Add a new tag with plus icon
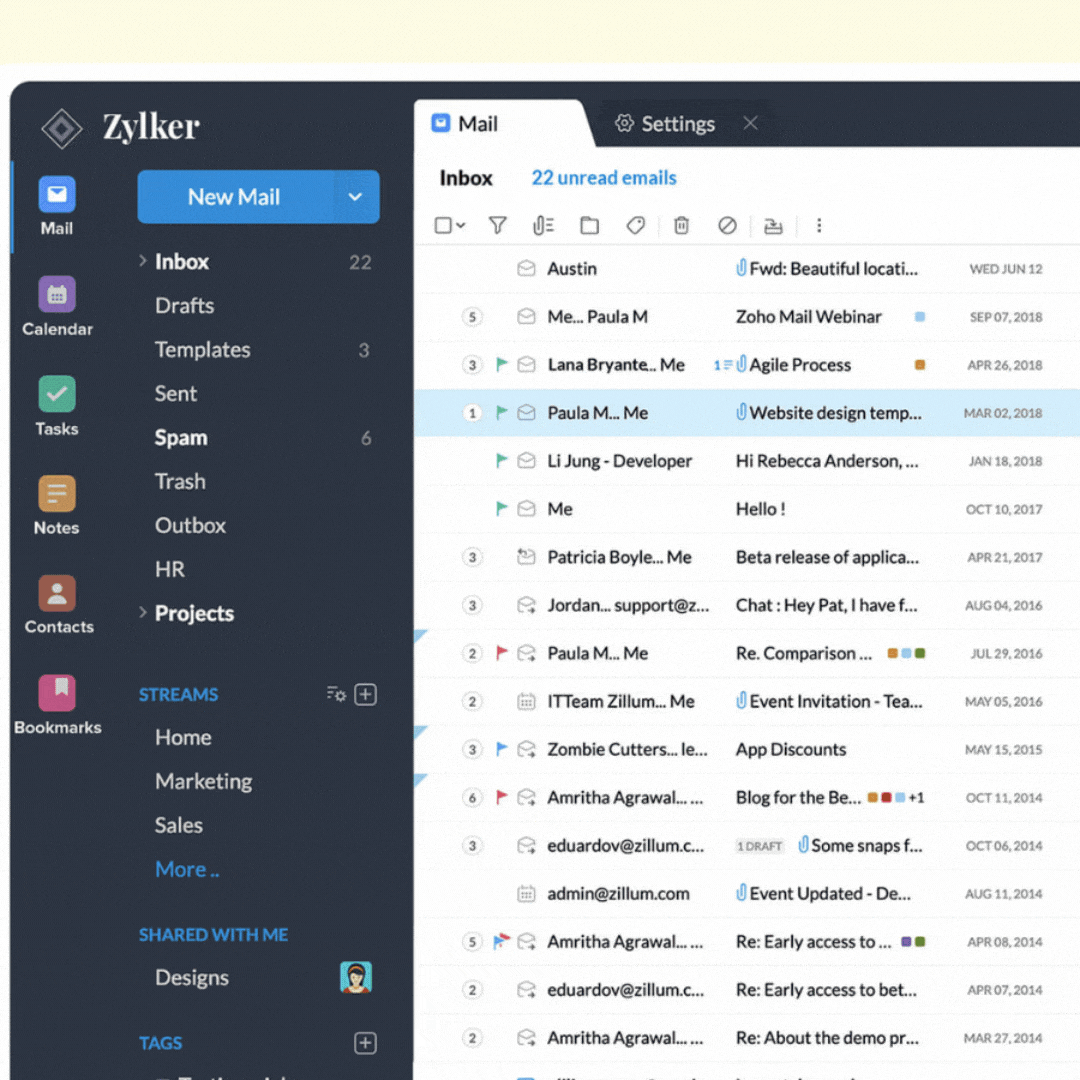1080x1080 pixels. click(x=366, y=1043)
